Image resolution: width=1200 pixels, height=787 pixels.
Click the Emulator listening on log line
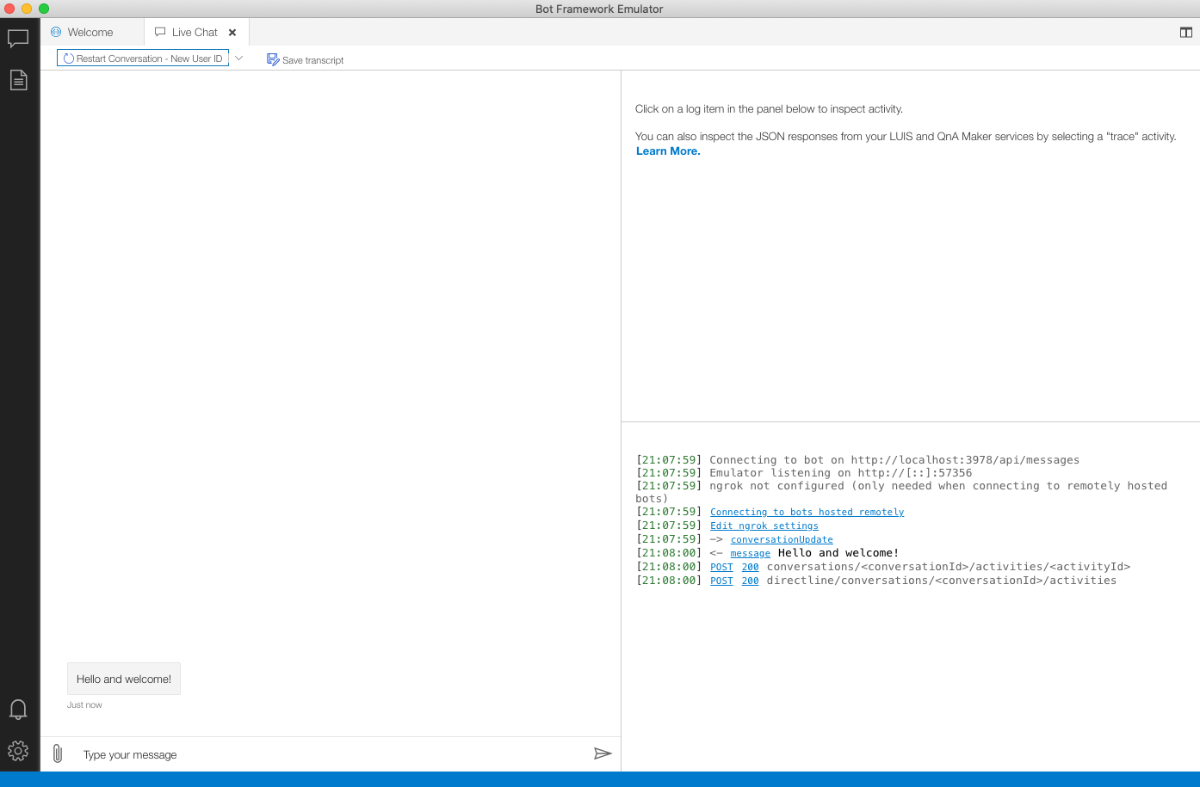(803, 473)
